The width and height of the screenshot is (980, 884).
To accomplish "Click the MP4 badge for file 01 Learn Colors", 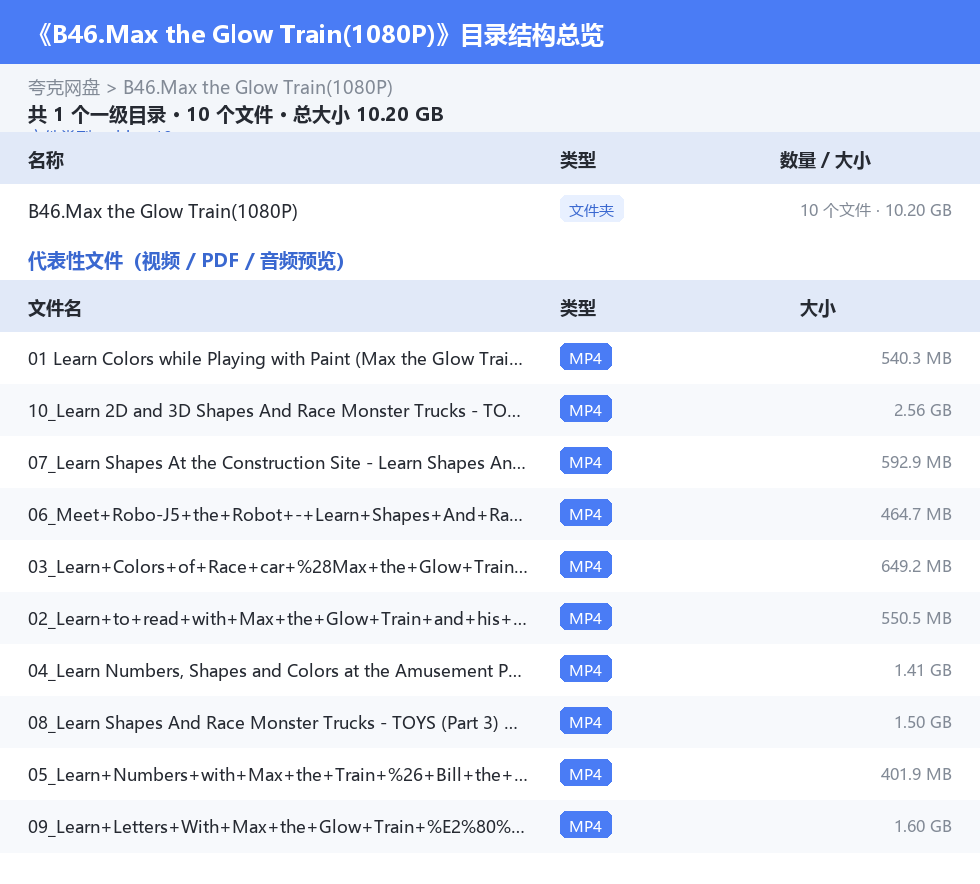I will (586, 358).
